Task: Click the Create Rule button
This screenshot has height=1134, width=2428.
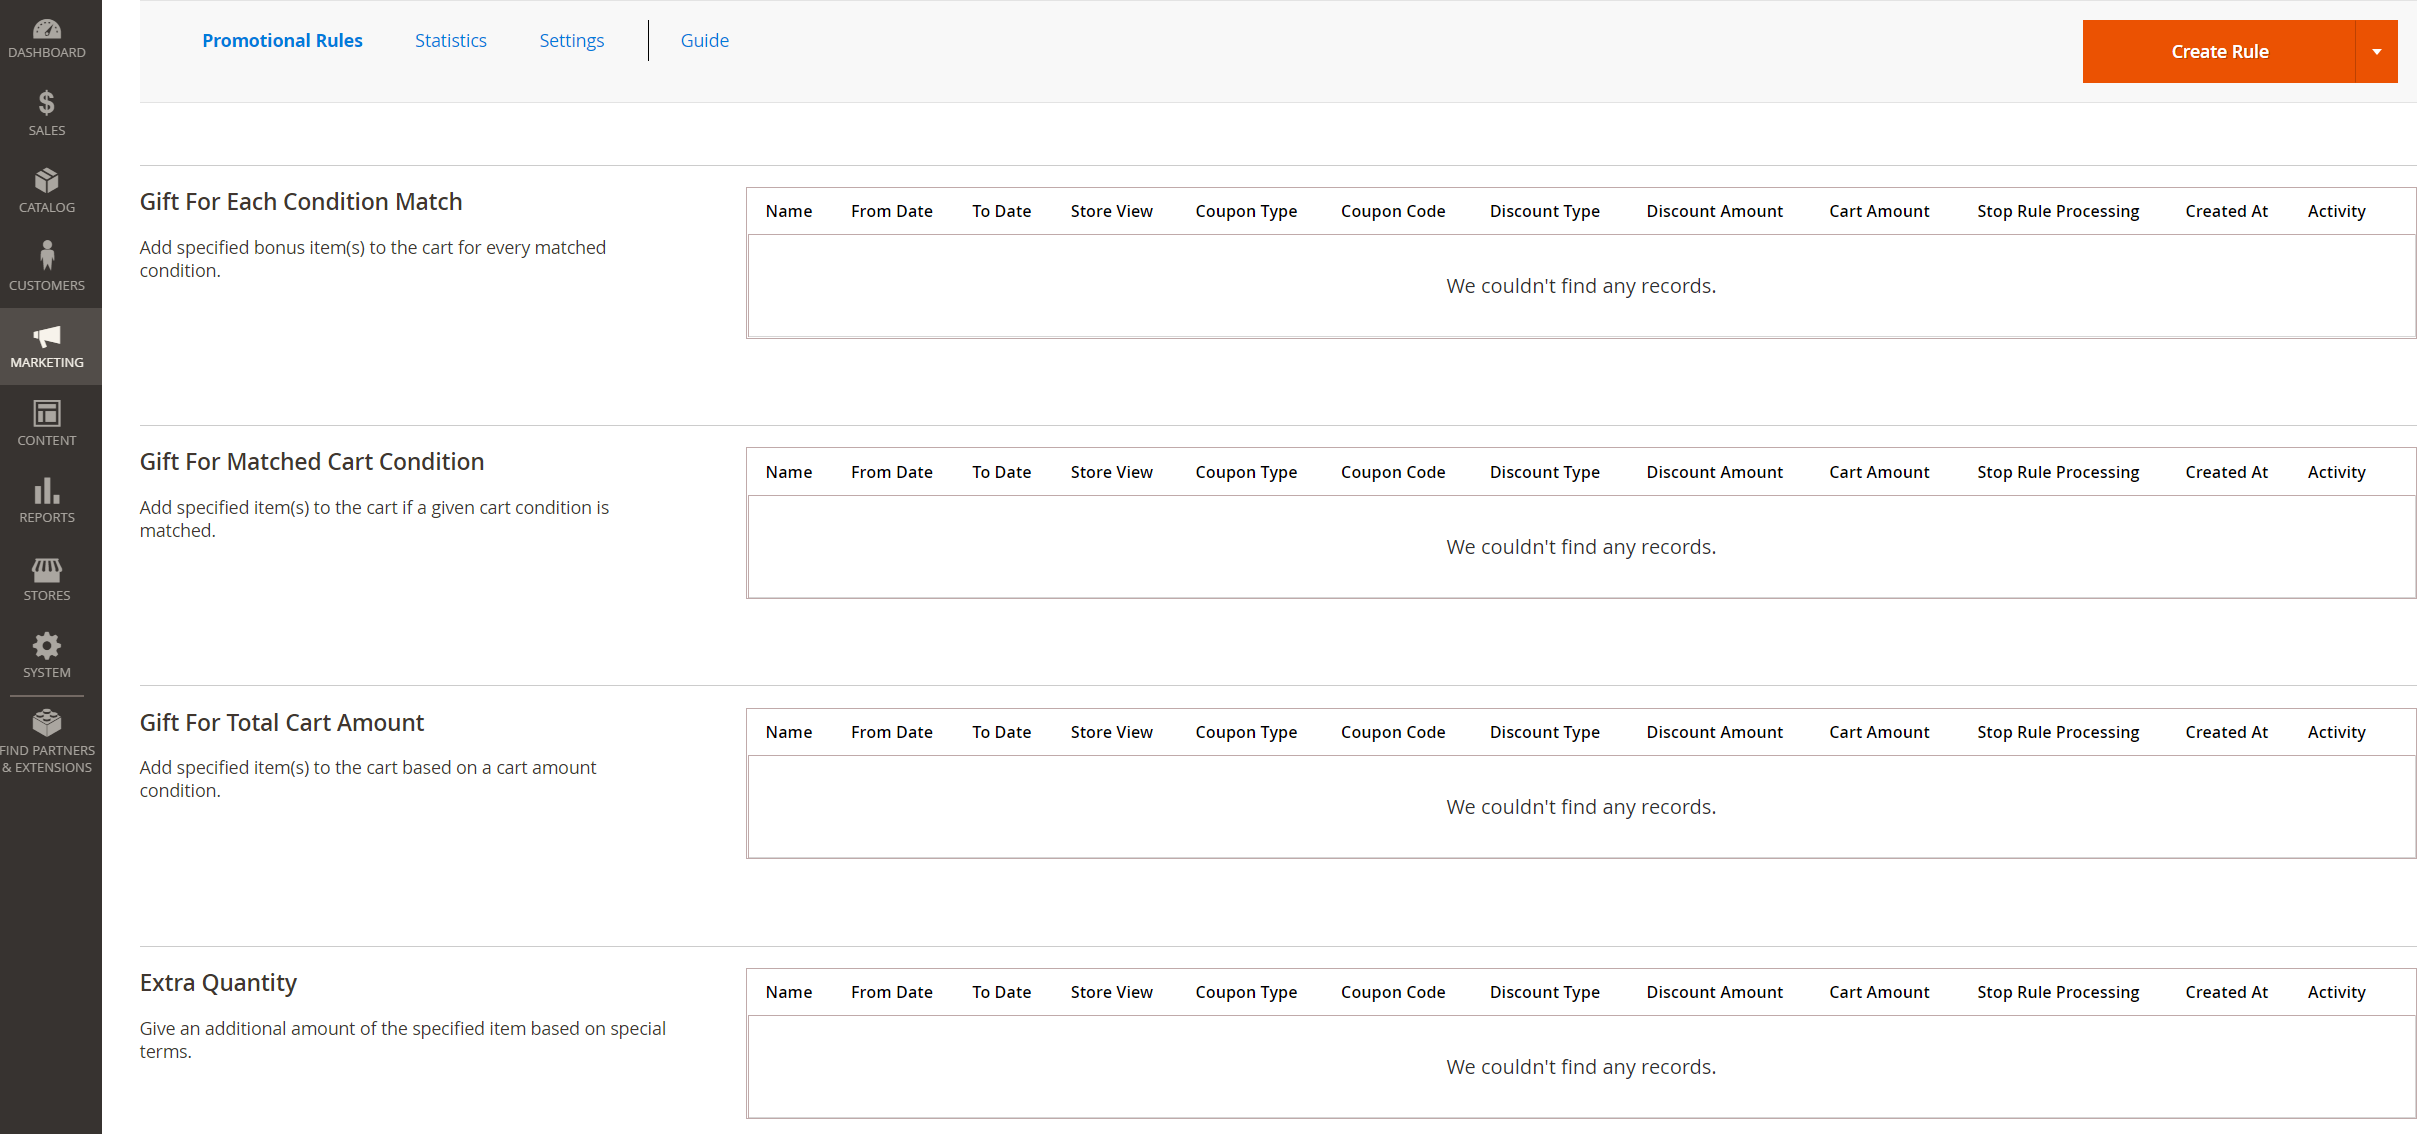Action: coord(2219,52)
